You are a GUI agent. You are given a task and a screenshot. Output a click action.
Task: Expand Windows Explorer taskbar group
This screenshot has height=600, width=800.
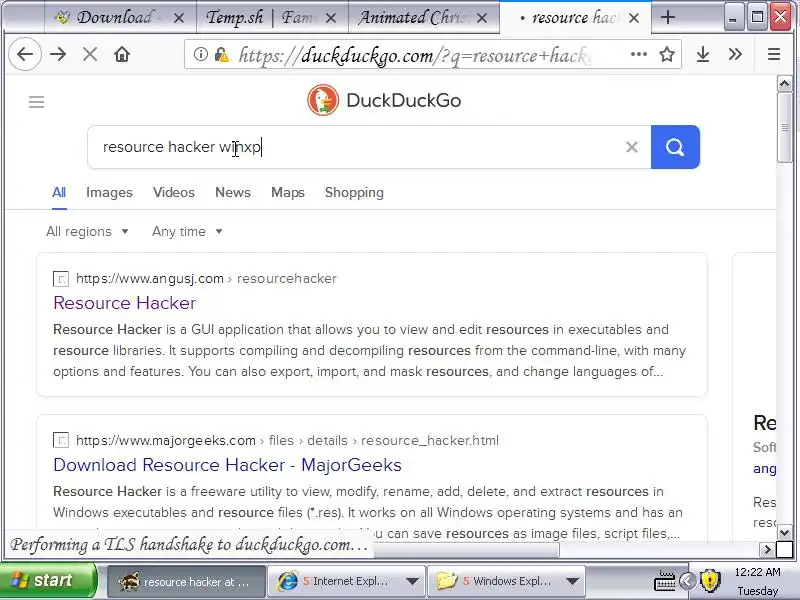click(x=572, y=581)
